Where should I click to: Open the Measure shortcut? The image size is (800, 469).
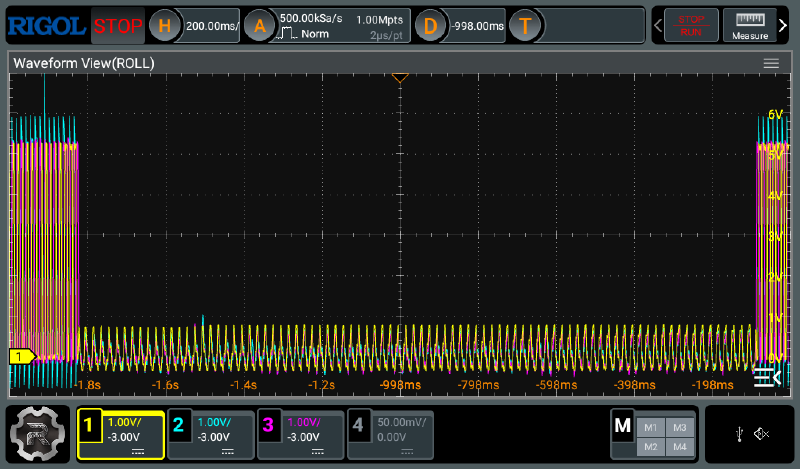(x=749, y=26)
